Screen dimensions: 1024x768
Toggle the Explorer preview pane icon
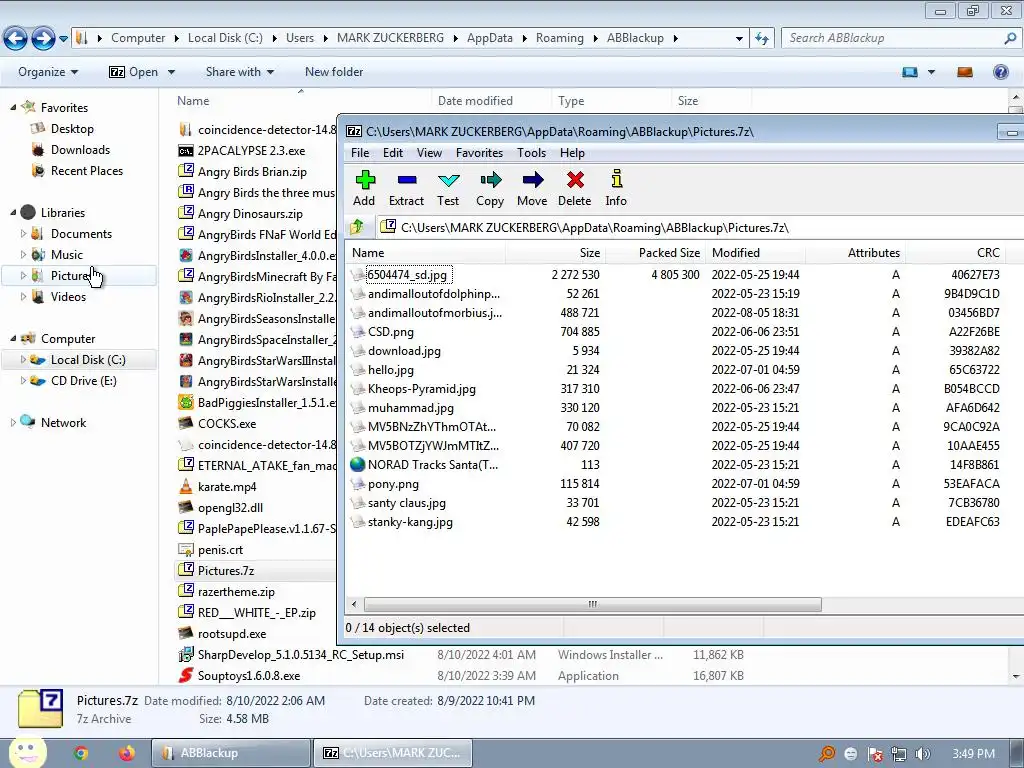pos(965,72)
